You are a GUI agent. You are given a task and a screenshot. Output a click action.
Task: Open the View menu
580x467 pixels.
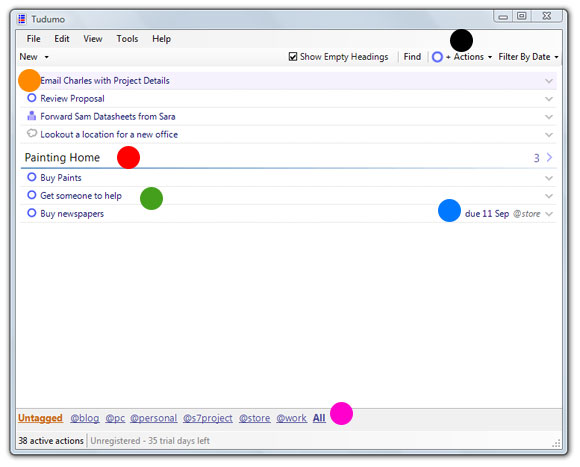coord(92,38)
